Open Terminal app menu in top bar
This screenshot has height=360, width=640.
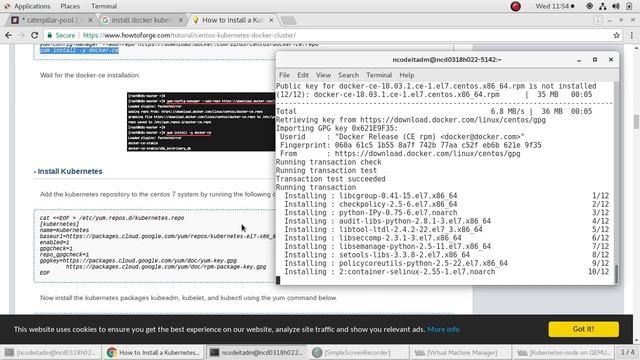104,6
